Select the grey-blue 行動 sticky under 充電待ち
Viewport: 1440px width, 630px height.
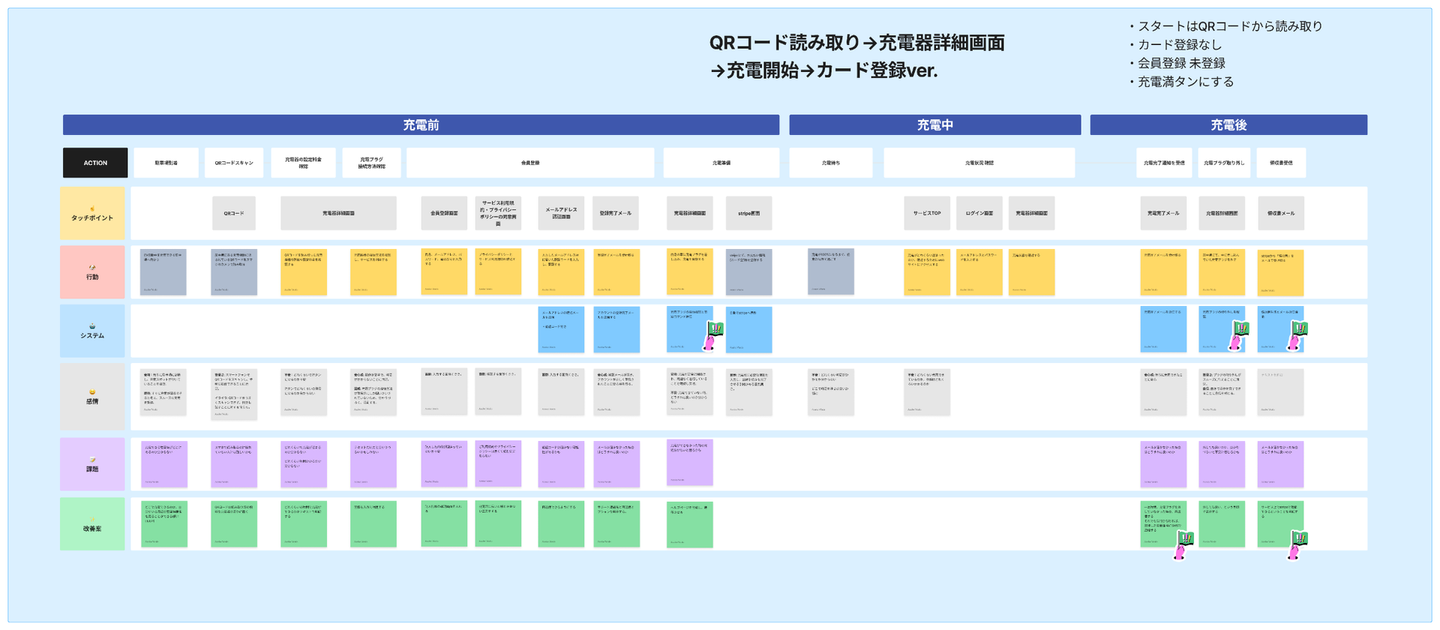pyautogui.click(x=831, y=272)
